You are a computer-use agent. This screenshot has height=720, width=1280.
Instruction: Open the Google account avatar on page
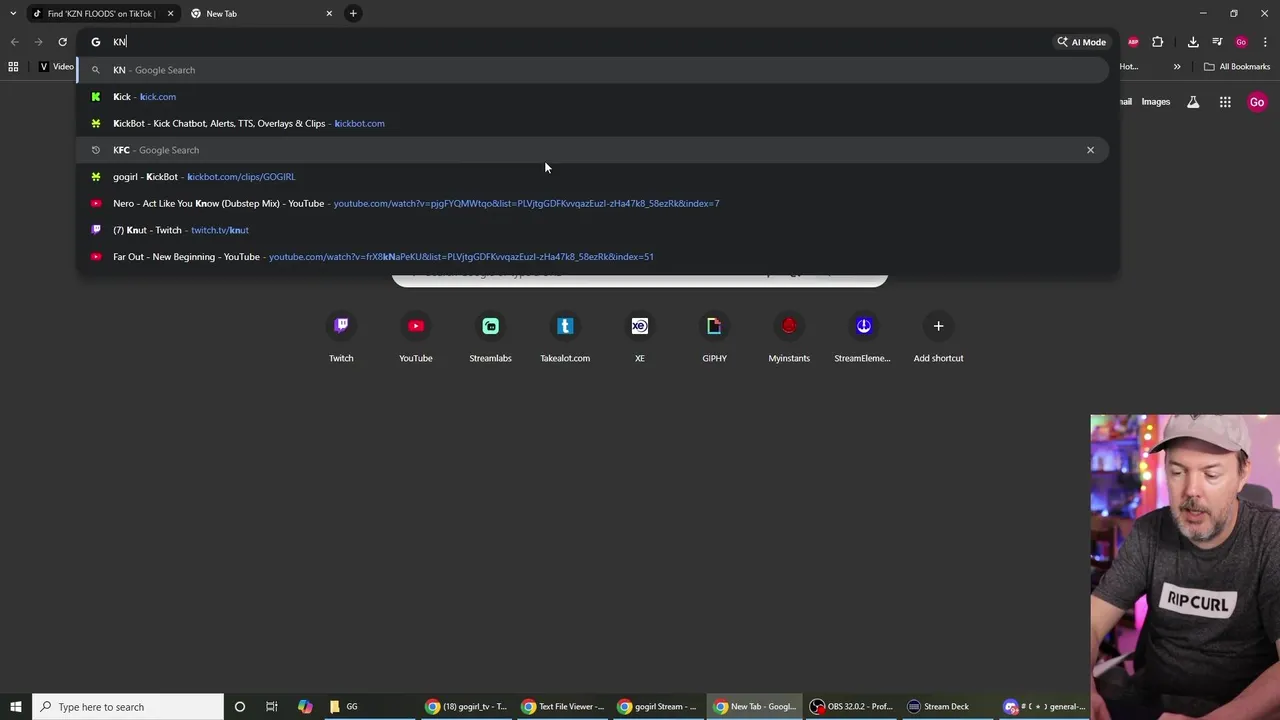click(x=1257, y=102)
